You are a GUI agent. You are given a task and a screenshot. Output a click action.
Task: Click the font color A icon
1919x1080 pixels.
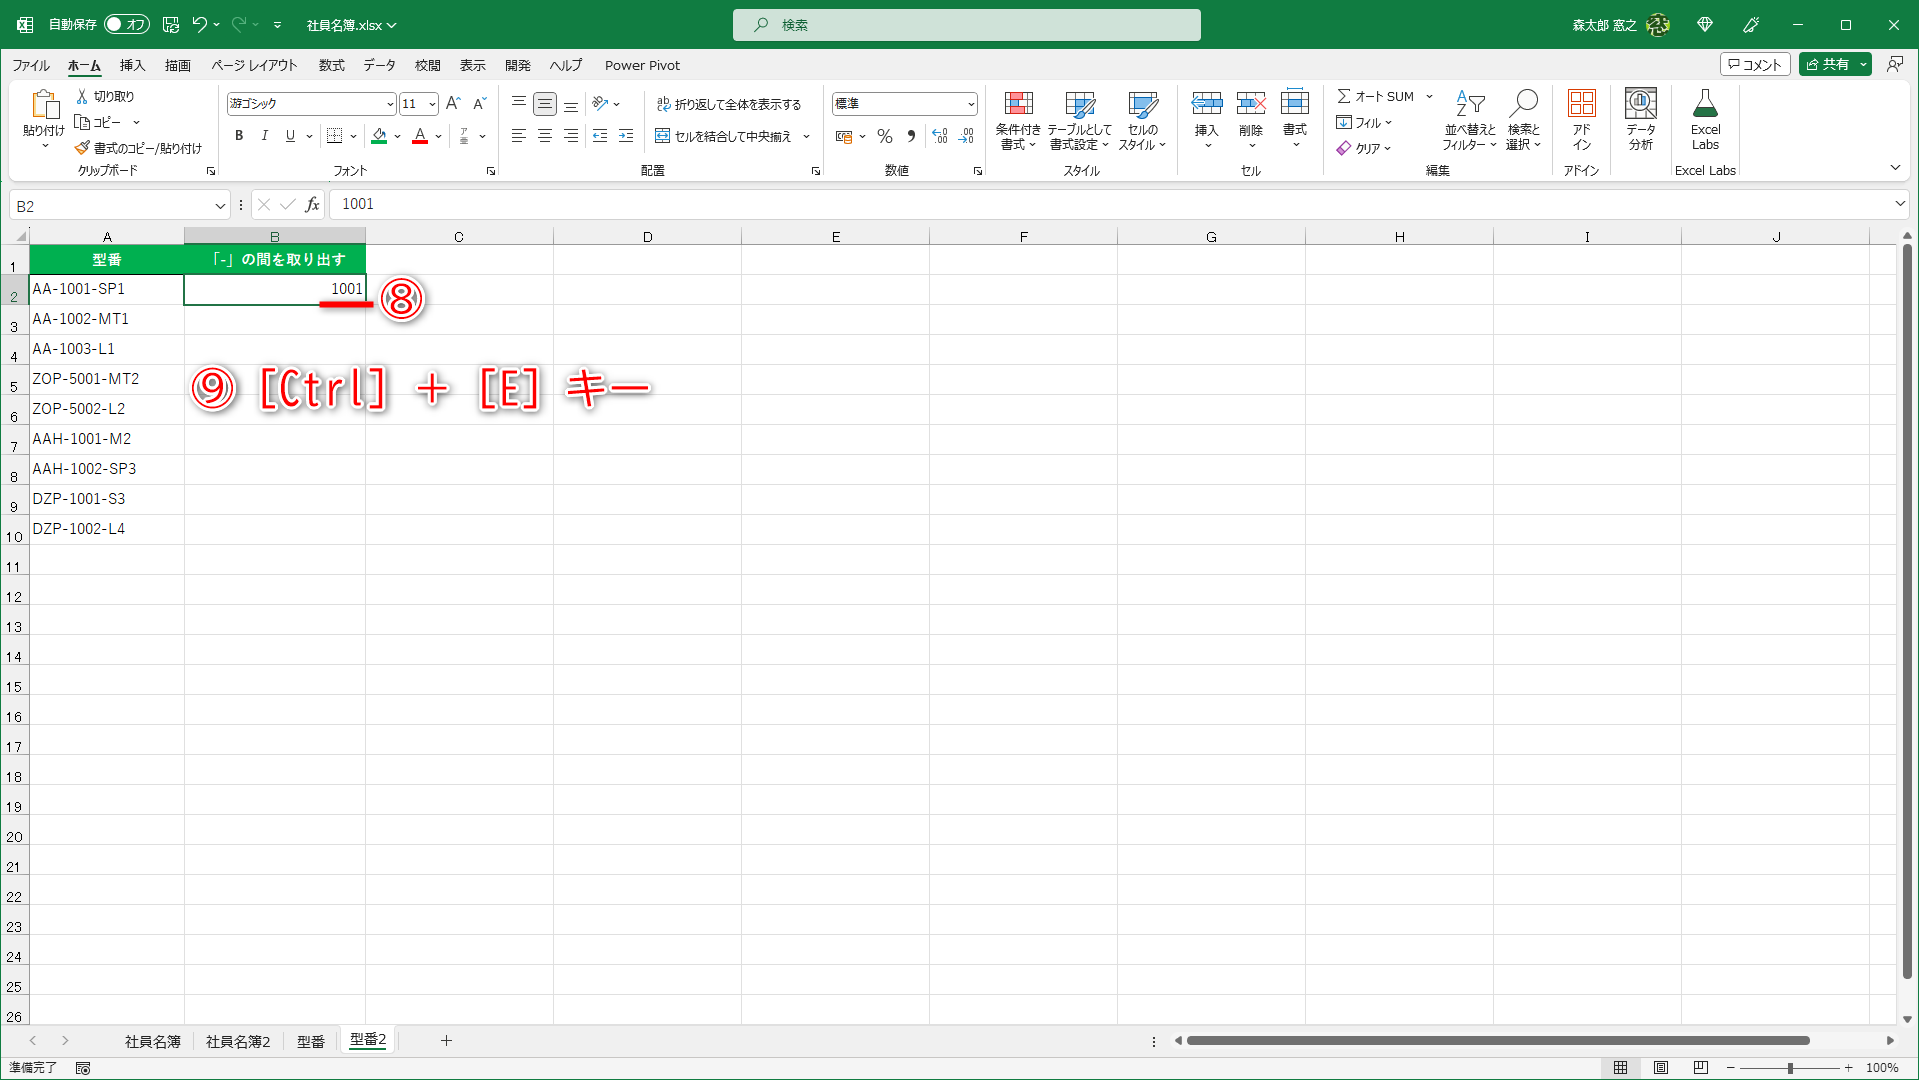(420, 136)
